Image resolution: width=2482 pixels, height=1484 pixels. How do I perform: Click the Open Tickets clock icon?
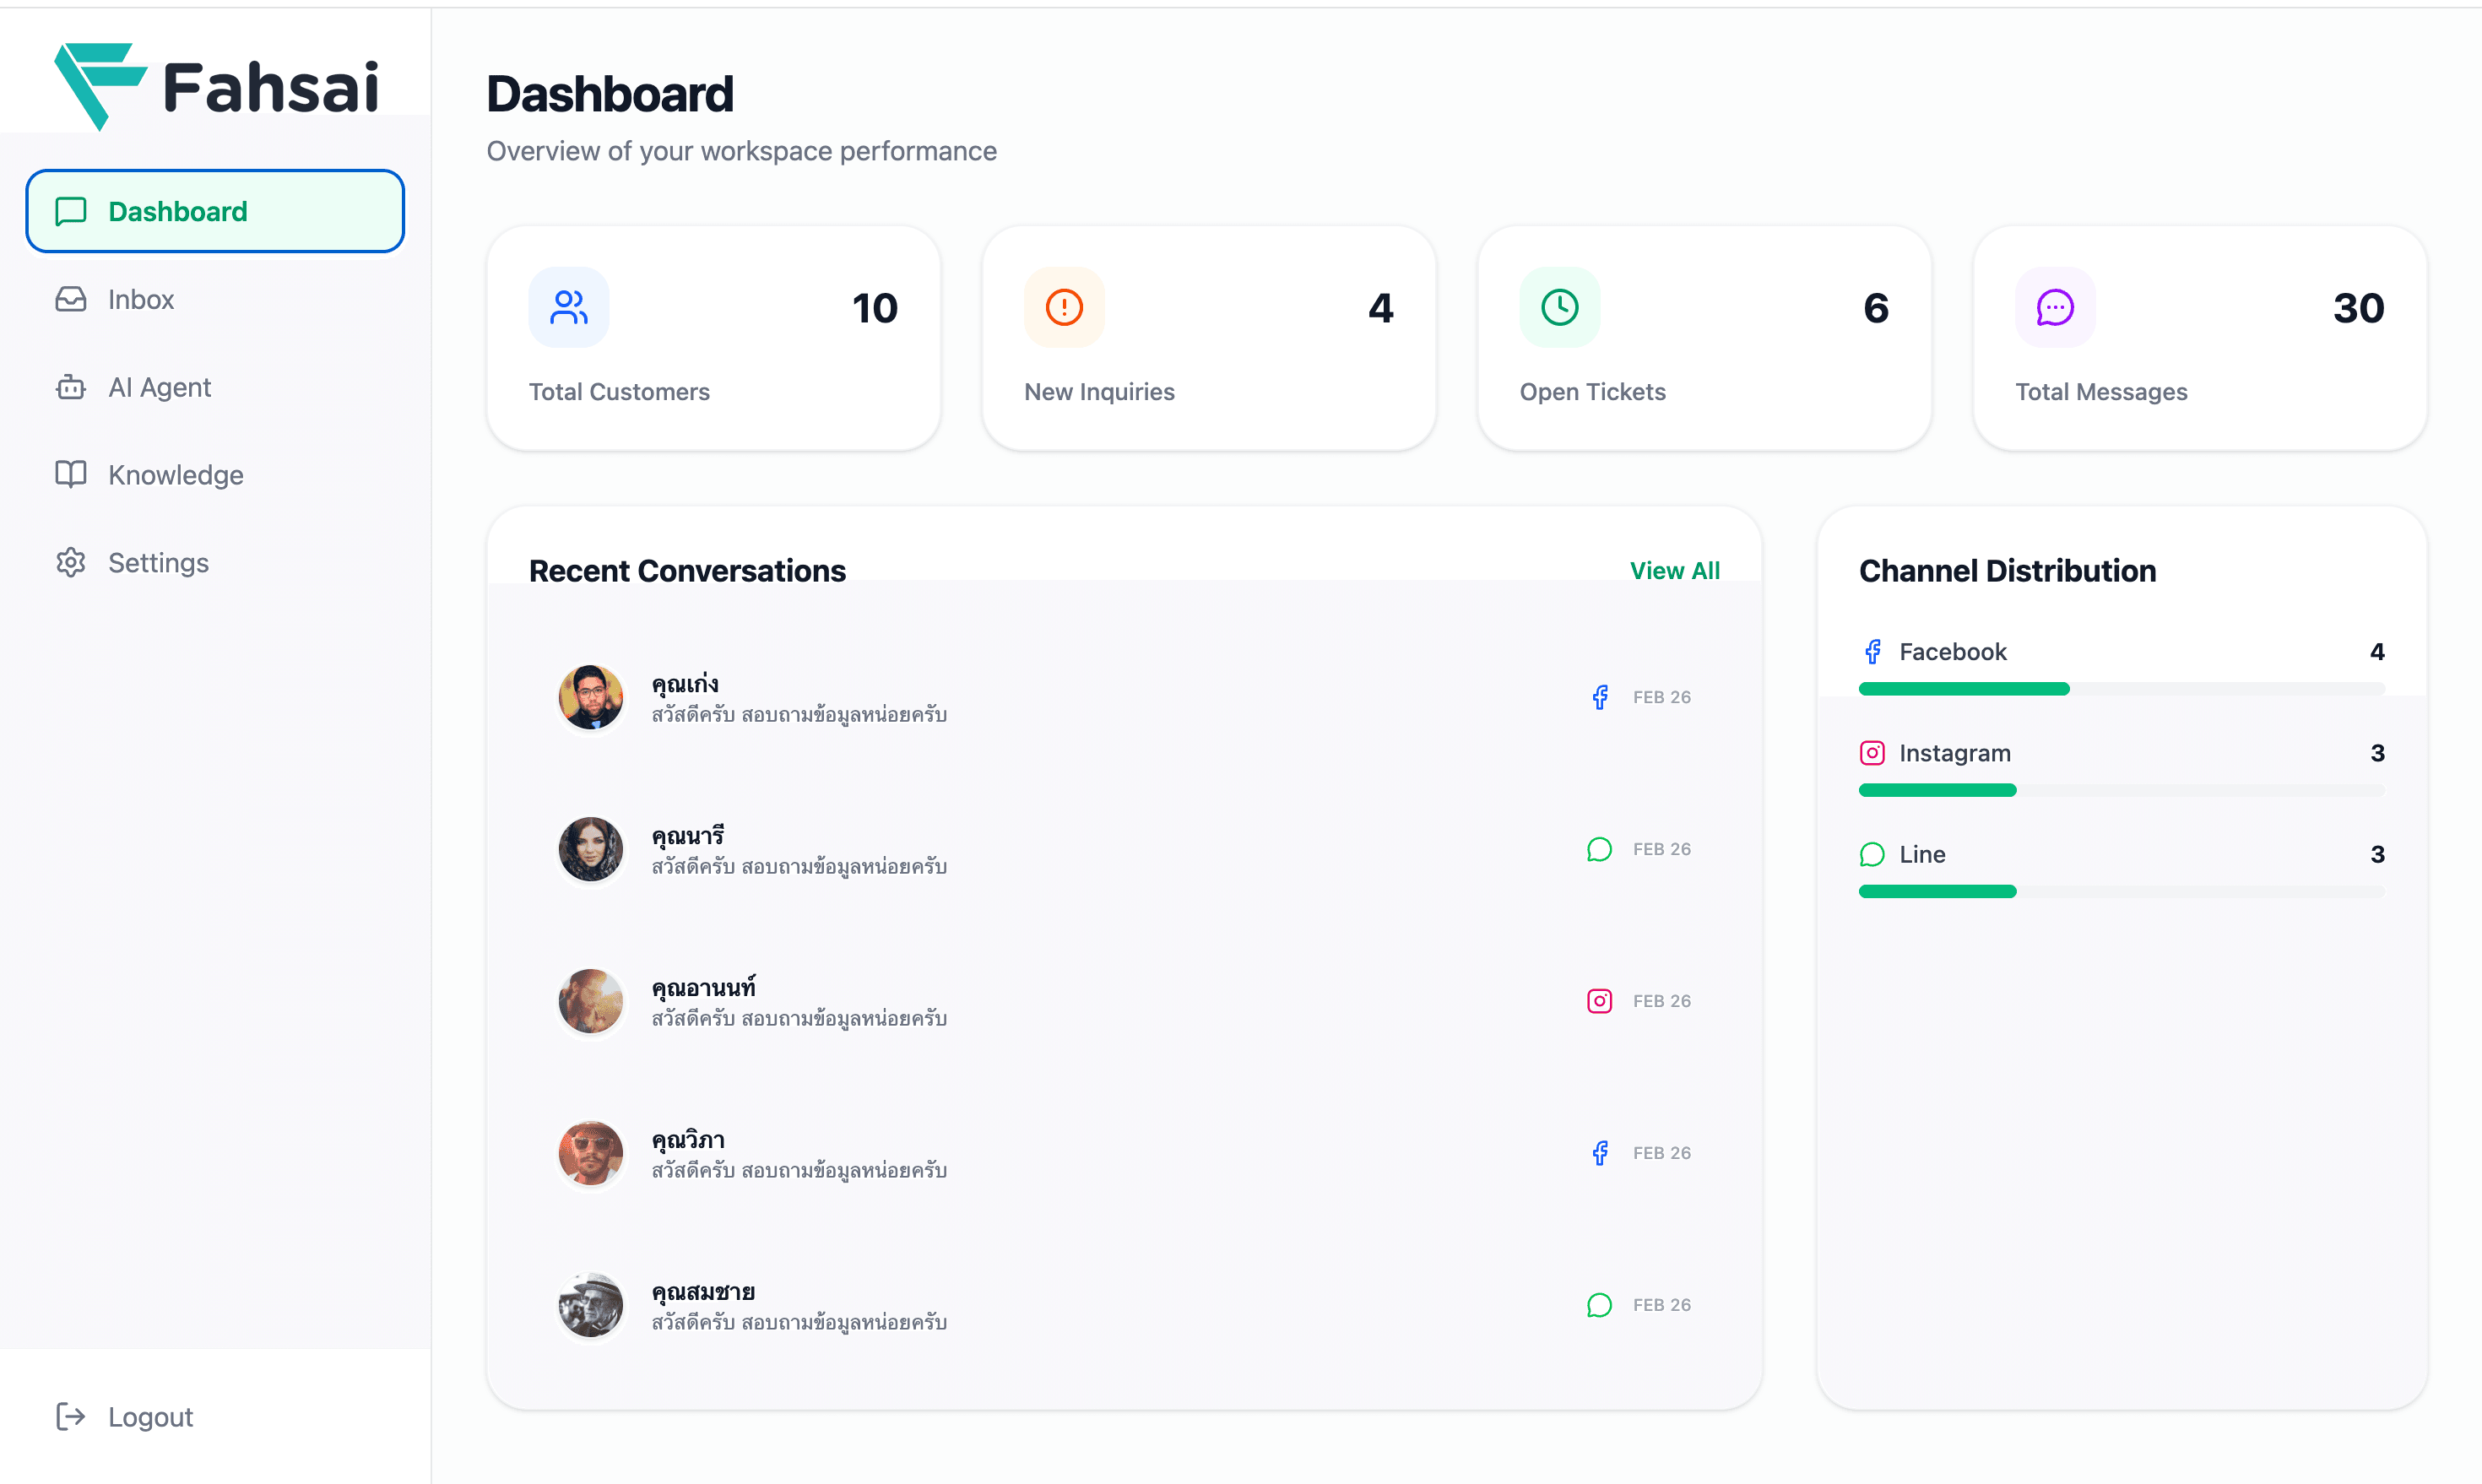coord(1558,307)
